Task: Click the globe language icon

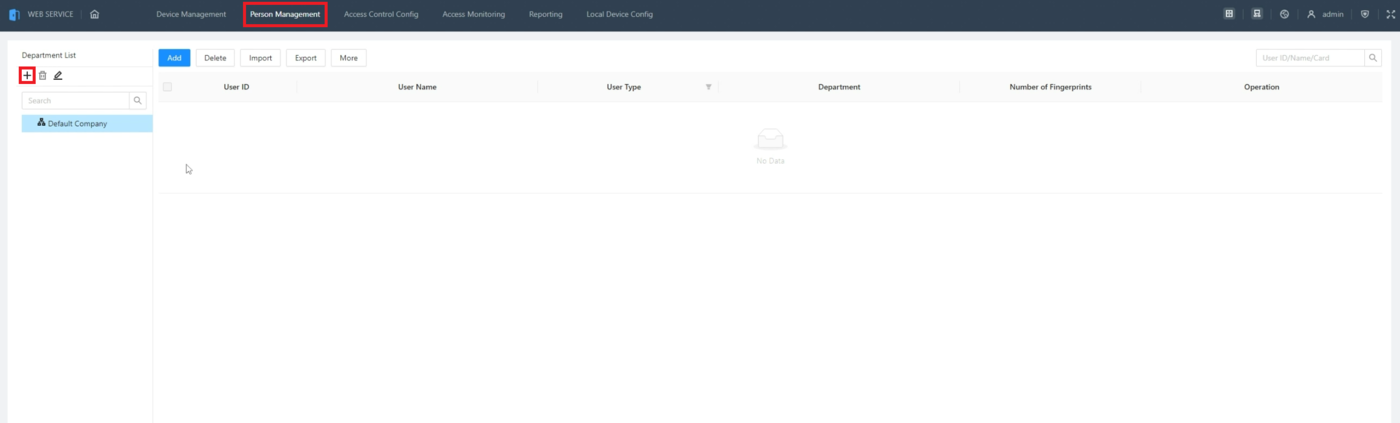Action: [x=1284, y=14]
